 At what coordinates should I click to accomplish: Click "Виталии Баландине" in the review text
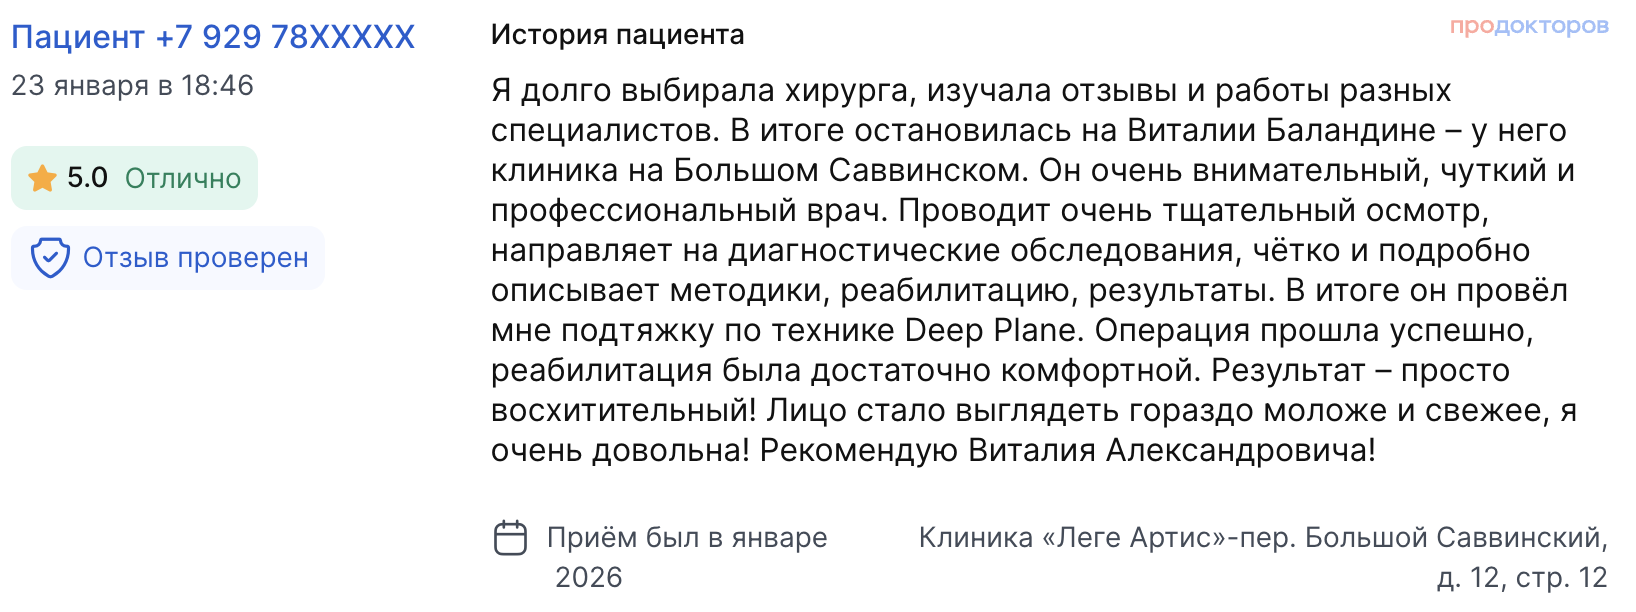[1281, 131]
